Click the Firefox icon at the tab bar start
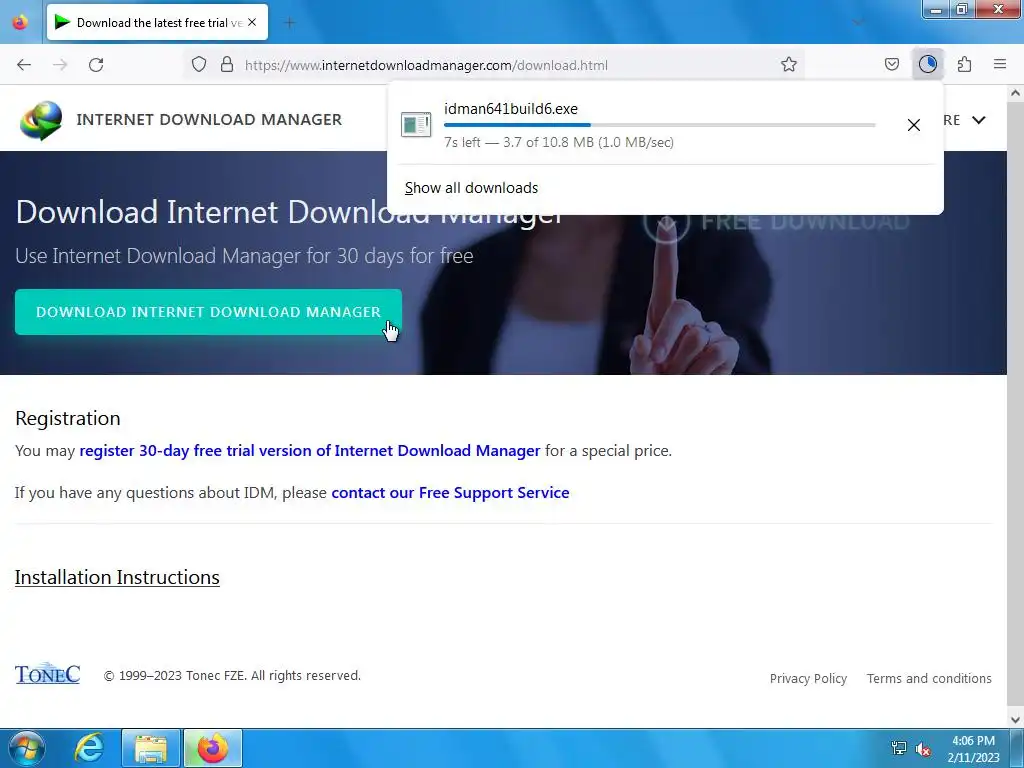This screenshot has height=768, width=1024. coord(20,22)
